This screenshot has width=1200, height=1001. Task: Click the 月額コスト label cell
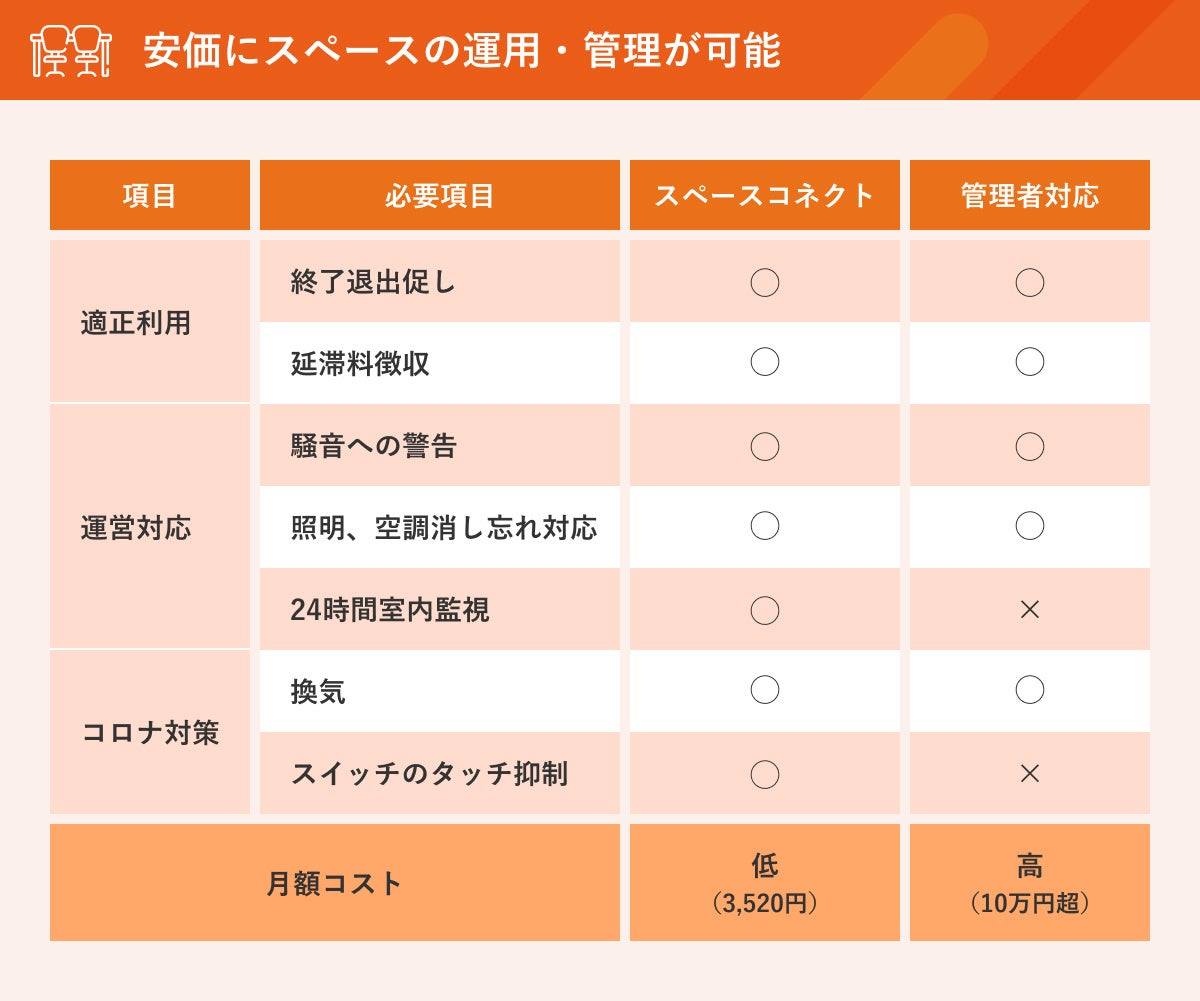coord(334,883)
